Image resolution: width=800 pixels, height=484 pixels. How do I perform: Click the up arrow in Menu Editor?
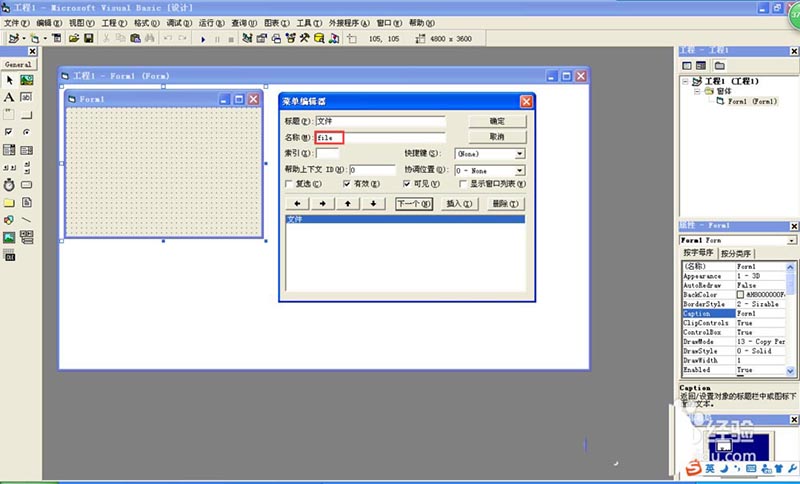(x=348, y=203)
